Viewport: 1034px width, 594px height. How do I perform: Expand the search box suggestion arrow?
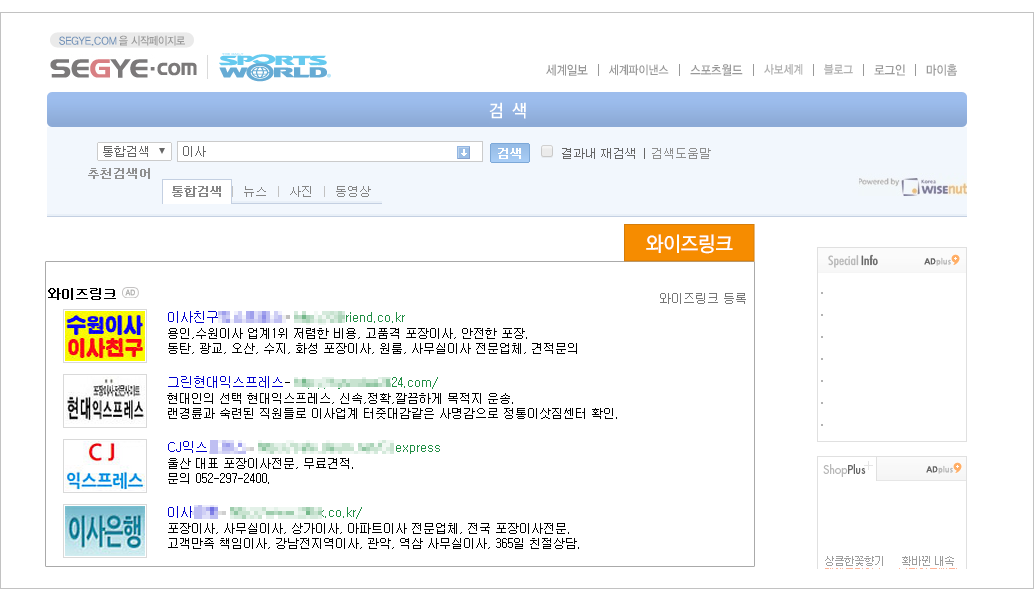click(464, 153)
